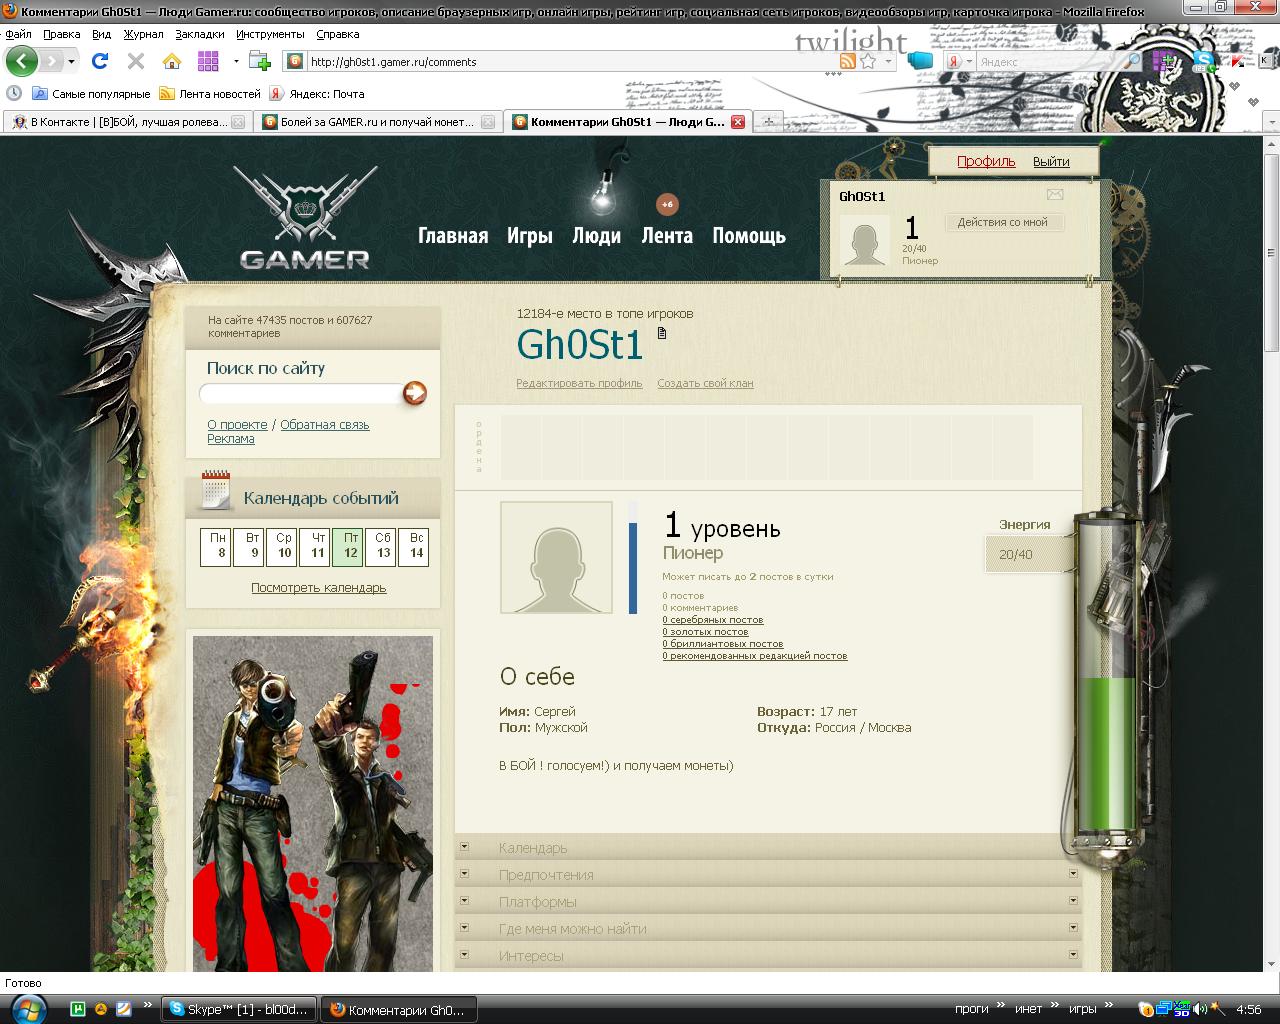
Task: Click the small note icon beside Gh0St1 heading
Action: click(x=661, y=333)
